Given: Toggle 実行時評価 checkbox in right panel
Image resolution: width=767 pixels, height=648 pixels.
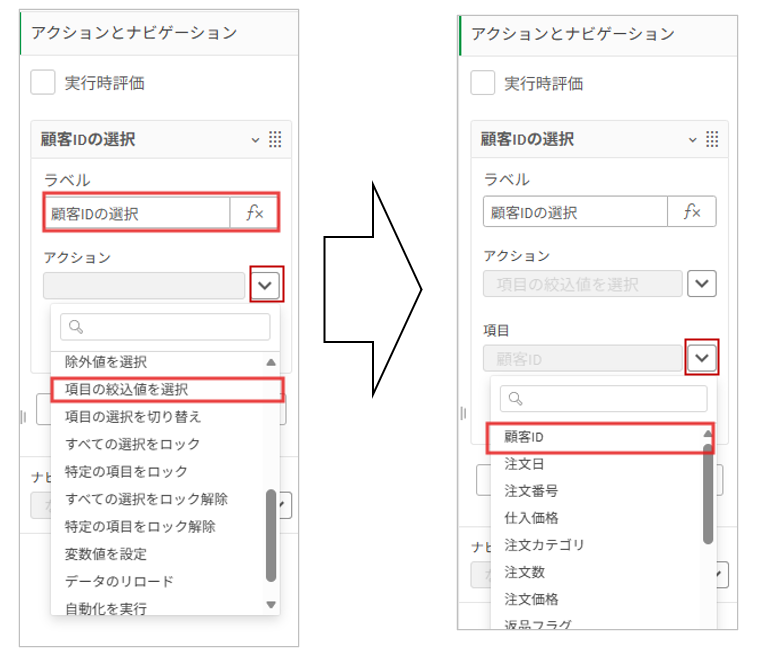Looking at the screenshot, I should point(483,83).
